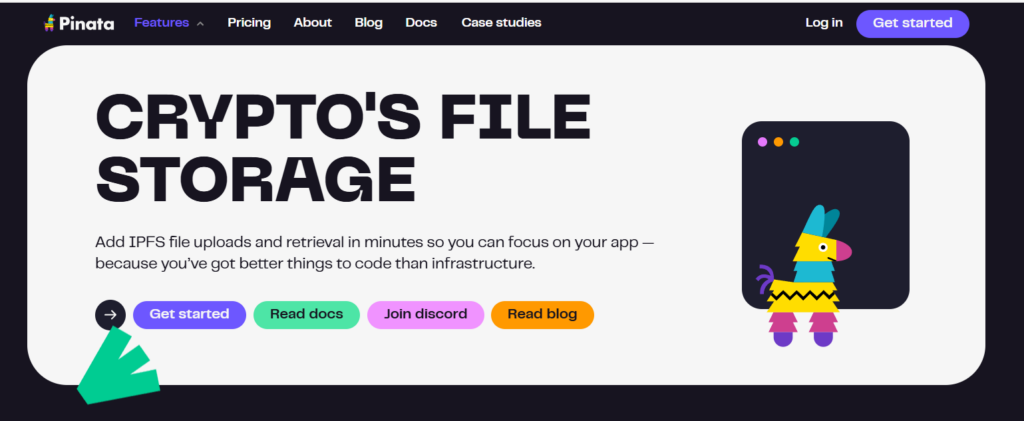View Case studies page
Viewport: 1024px width, 421px height.
[x=502, y=23]
